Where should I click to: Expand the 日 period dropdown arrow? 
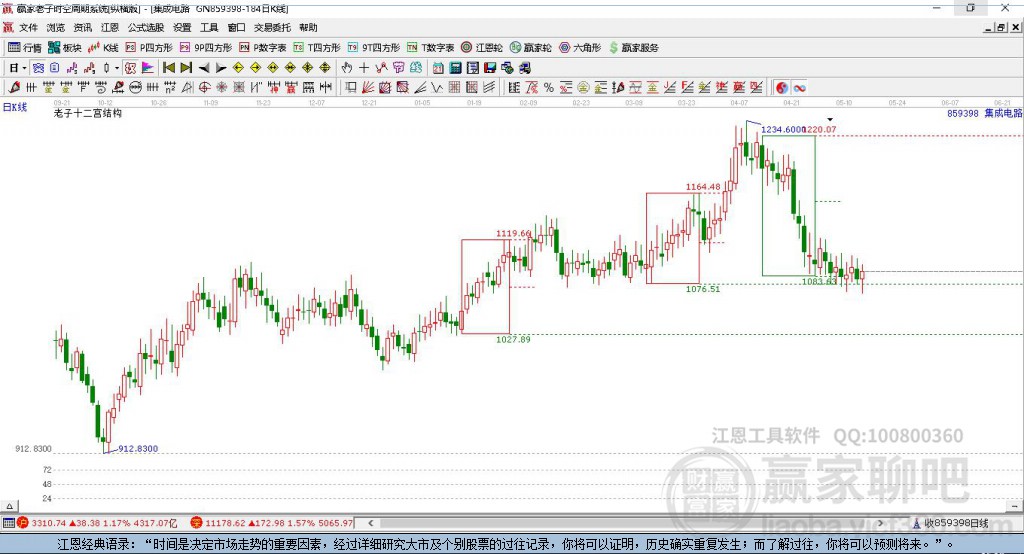[24, 68]
